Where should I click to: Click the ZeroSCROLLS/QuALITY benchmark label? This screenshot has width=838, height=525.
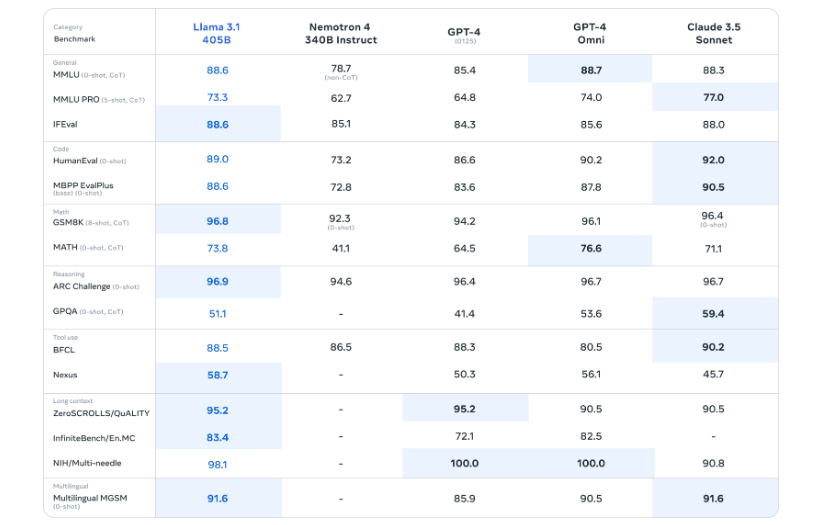99,411
